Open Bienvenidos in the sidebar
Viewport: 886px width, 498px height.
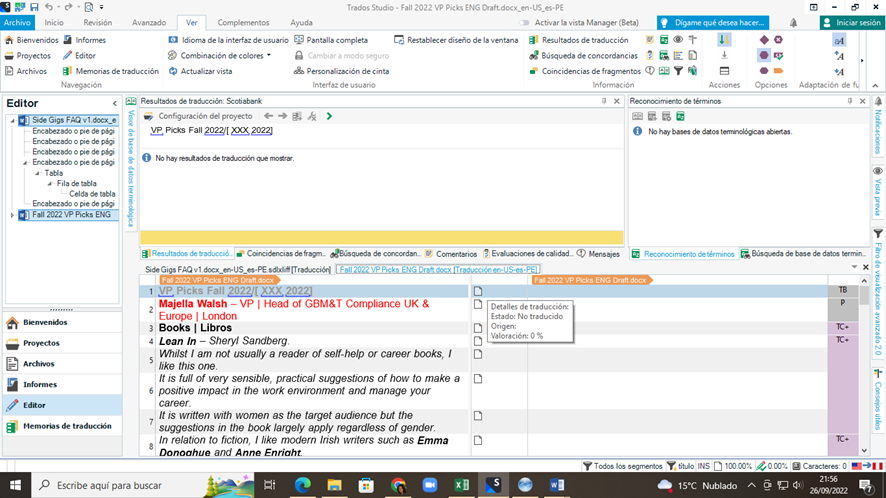coord(62,322)
